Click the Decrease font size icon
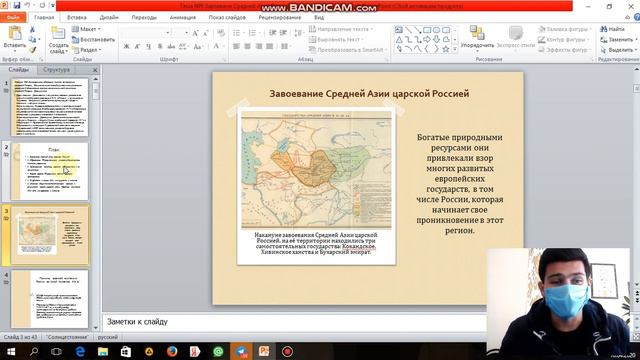Viewport: 640px width, 360px height. click(206, 33)
